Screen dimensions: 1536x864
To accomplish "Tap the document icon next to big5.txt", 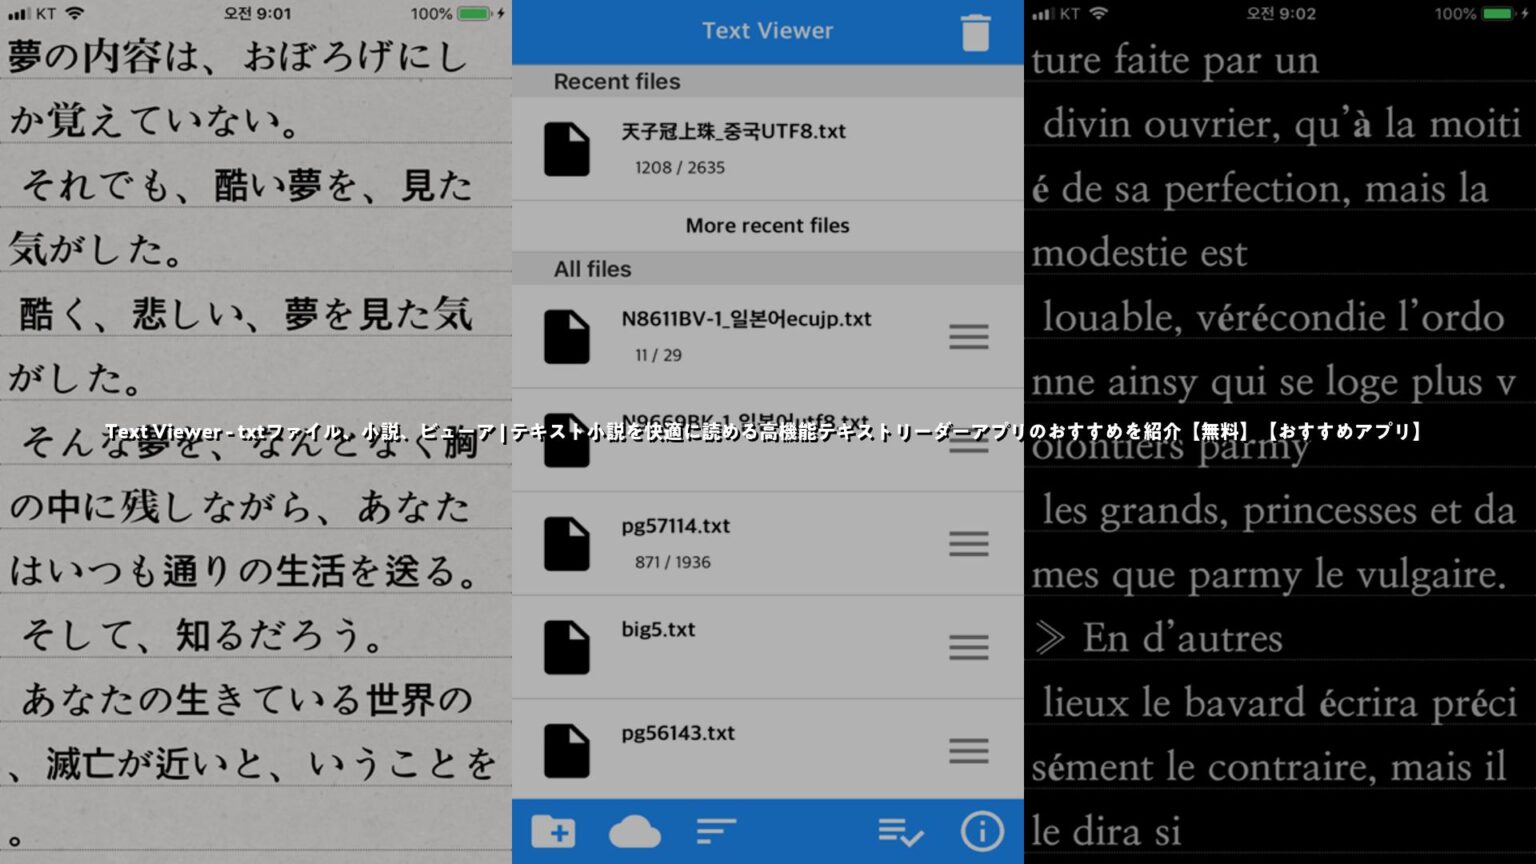I will coord(567,647).
